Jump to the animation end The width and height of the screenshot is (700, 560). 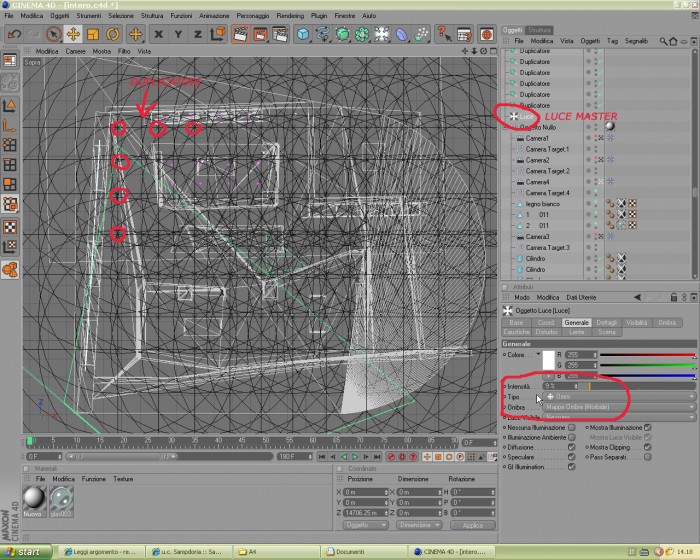377,457
